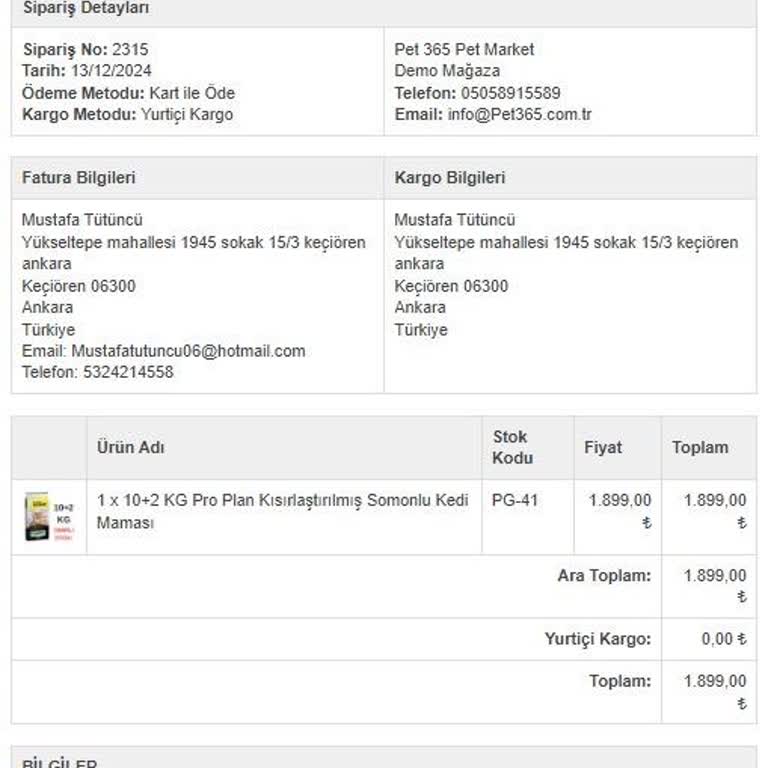
Task: Select the Ürün Adı column header
Action: click(131, 447)
